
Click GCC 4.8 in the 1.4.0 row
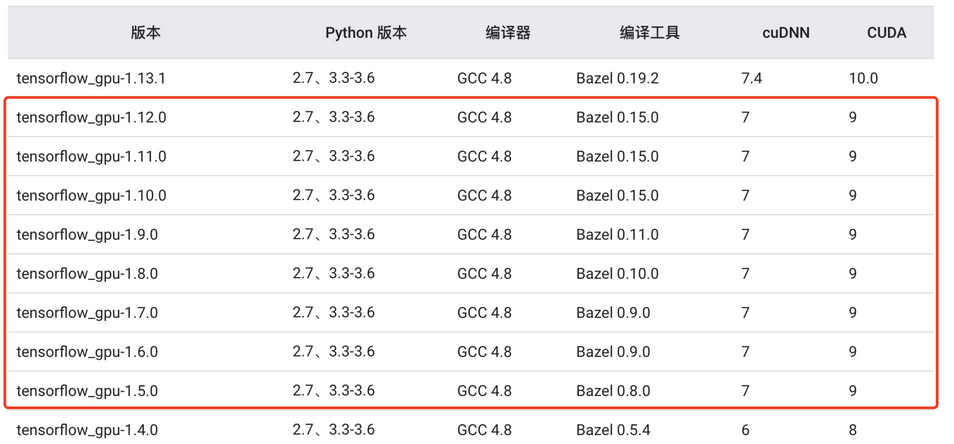tap(484, 430)
